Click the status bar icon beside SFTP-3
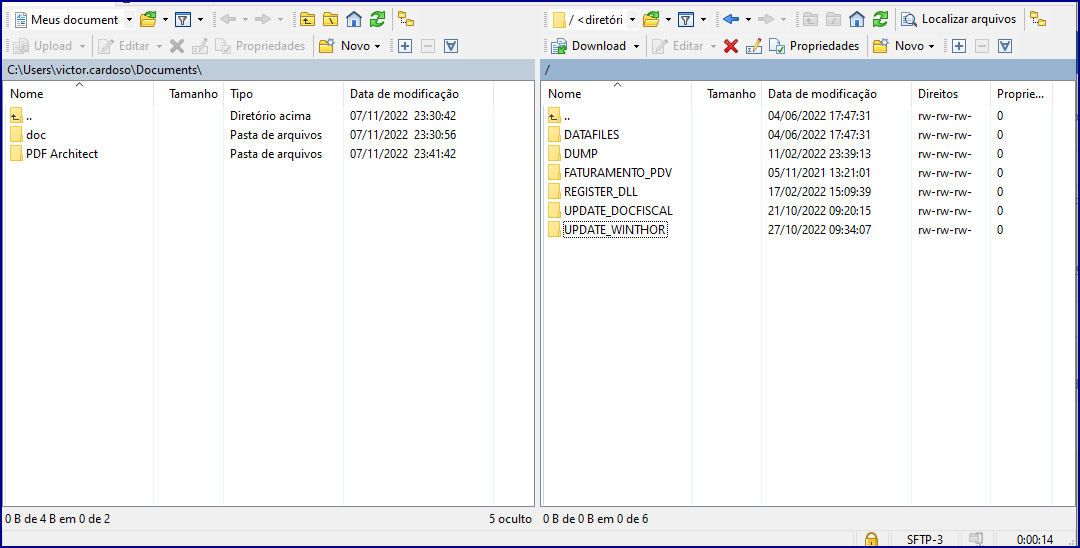The height and width of the screenshot is (548, 1080). coord(975,540)
